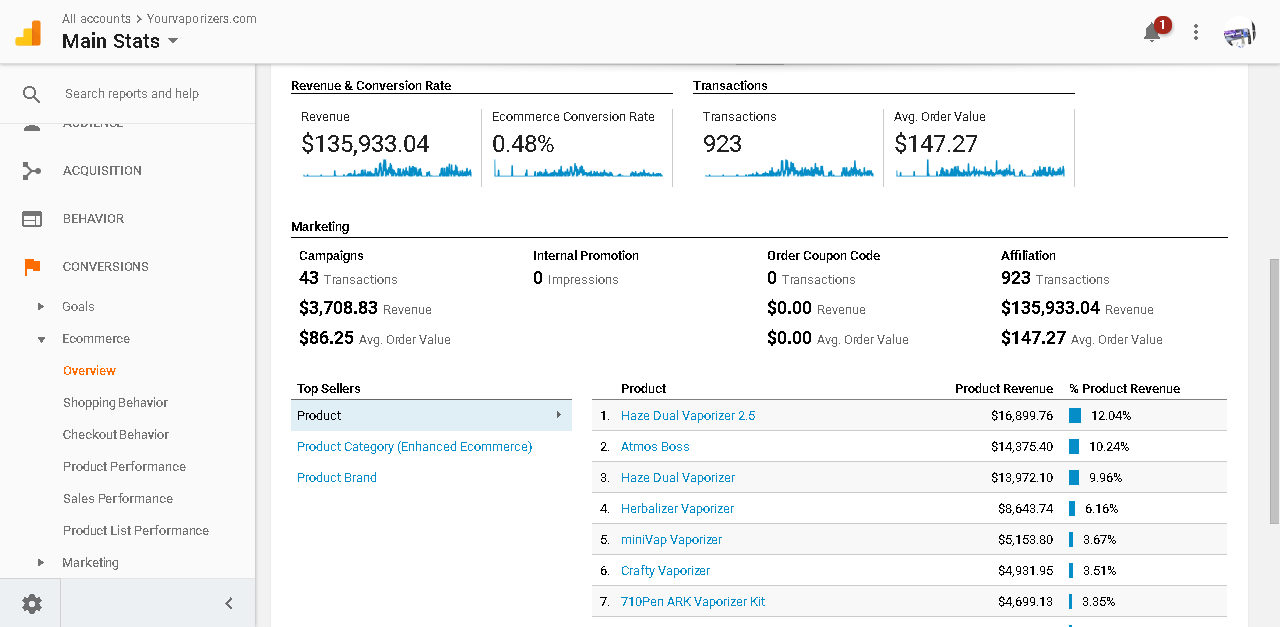Select Product Brand top sellers
1280x627 pixels.
pos(337,478)
